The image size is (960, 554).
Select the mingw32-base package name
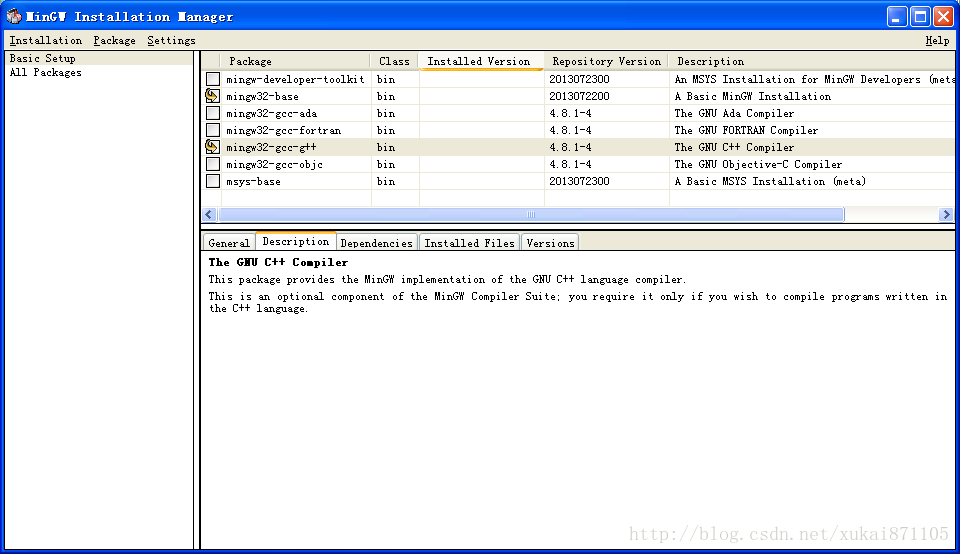point(263,96)
